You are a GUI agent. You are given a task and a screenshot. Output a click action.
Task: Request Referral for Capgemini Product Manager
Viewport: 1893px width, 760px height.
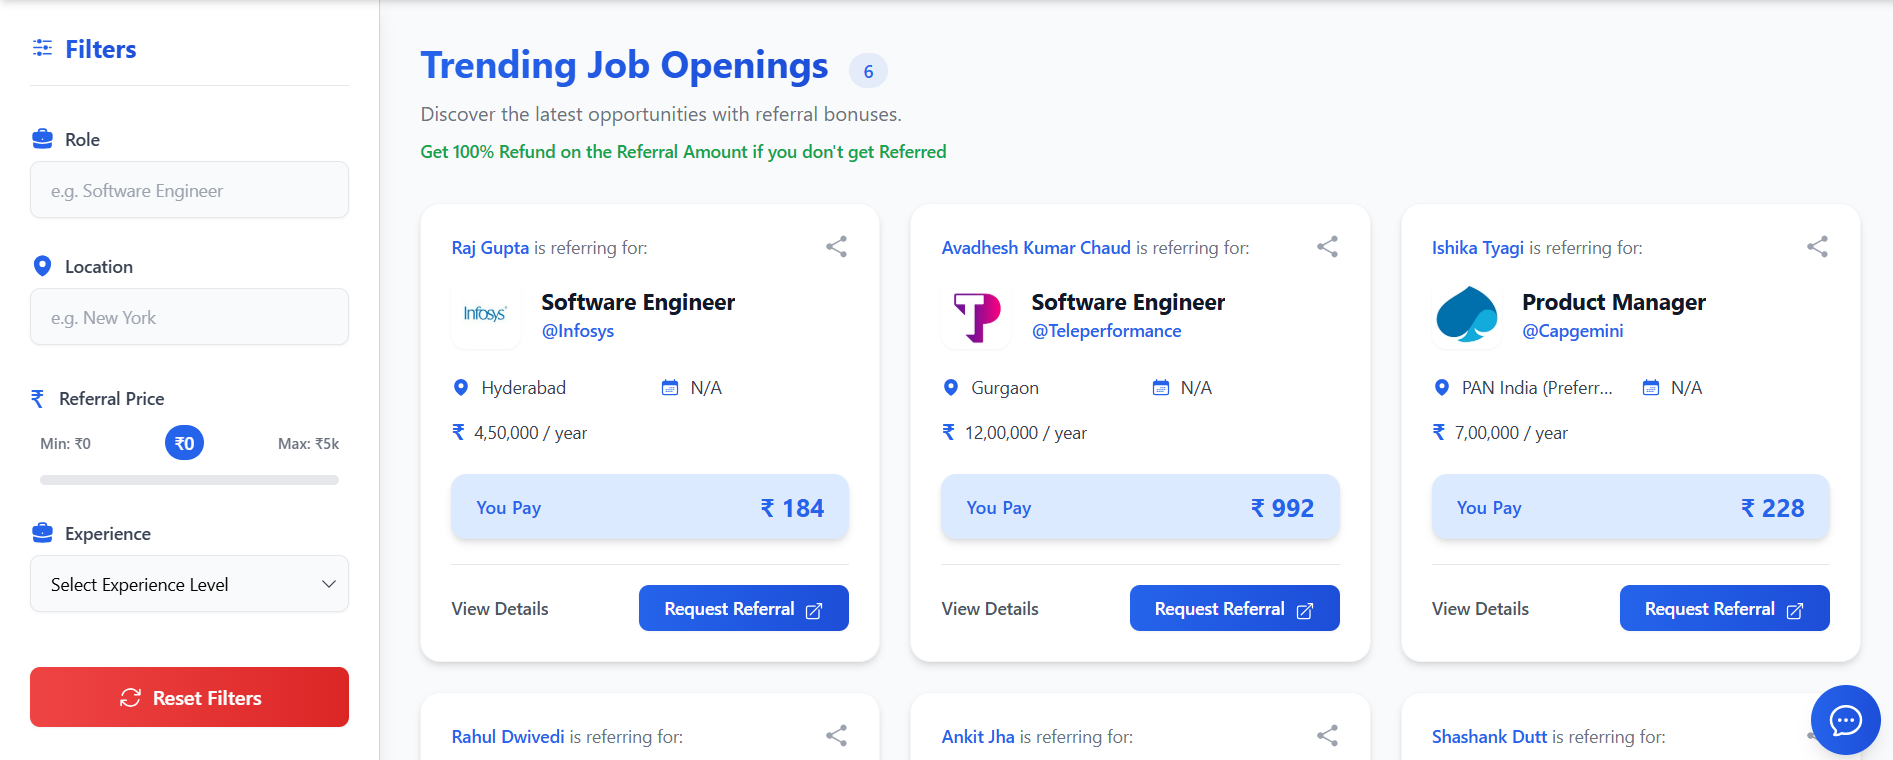pyautogui.click(x=1724, y=608)
